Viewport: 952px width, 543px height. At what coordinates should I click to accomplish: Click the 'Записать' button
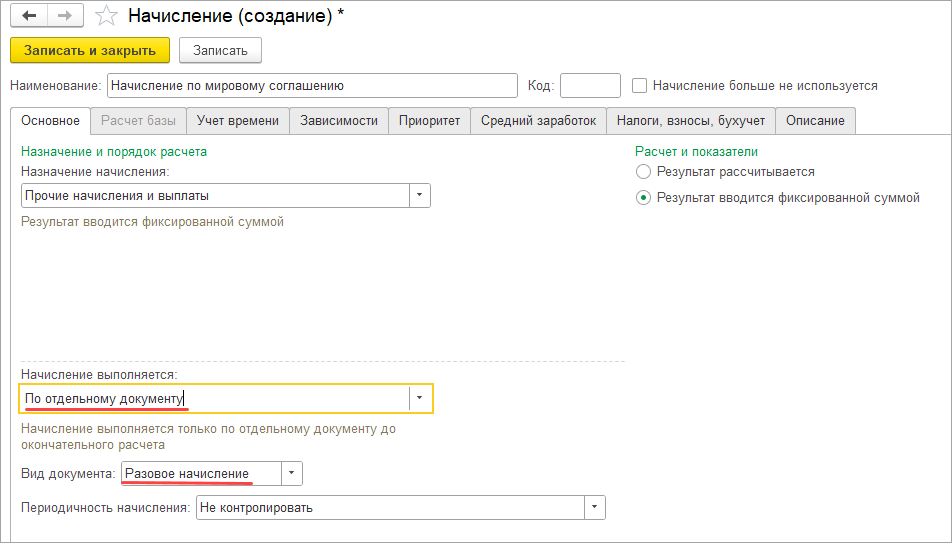pyautogui.click(x=220, y=50)
